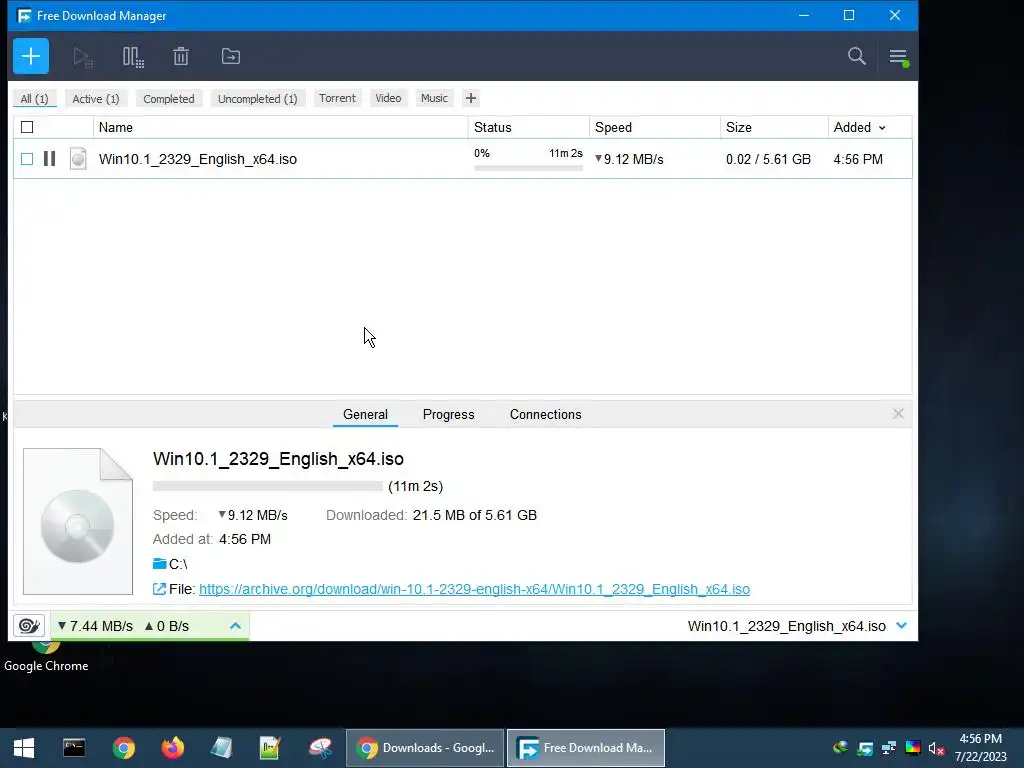1024x768 pixels.
Task: Select the Completed filter tab
Action: [168, 99]
